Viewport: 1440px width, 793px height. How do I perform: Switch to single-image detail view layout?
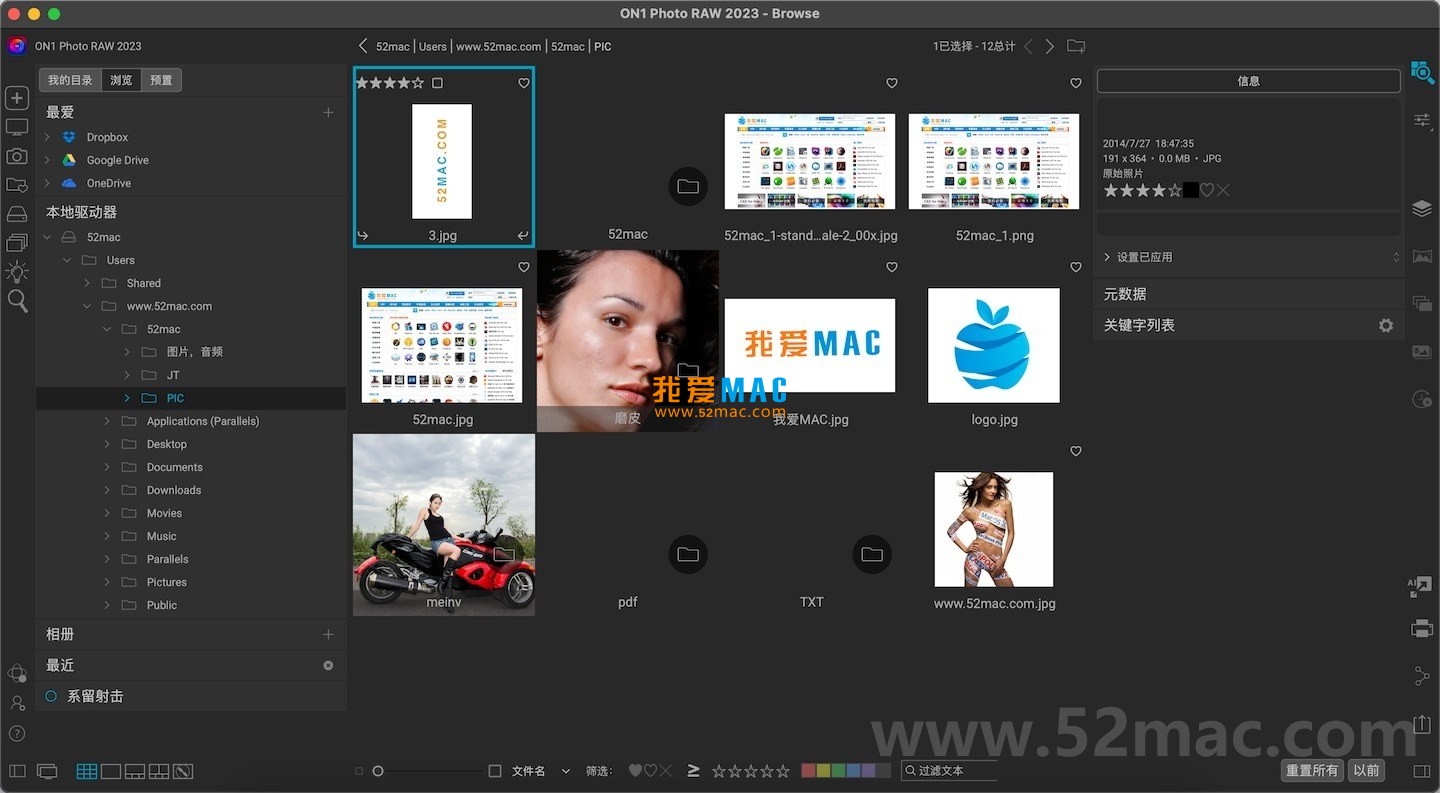coord(111,771)
